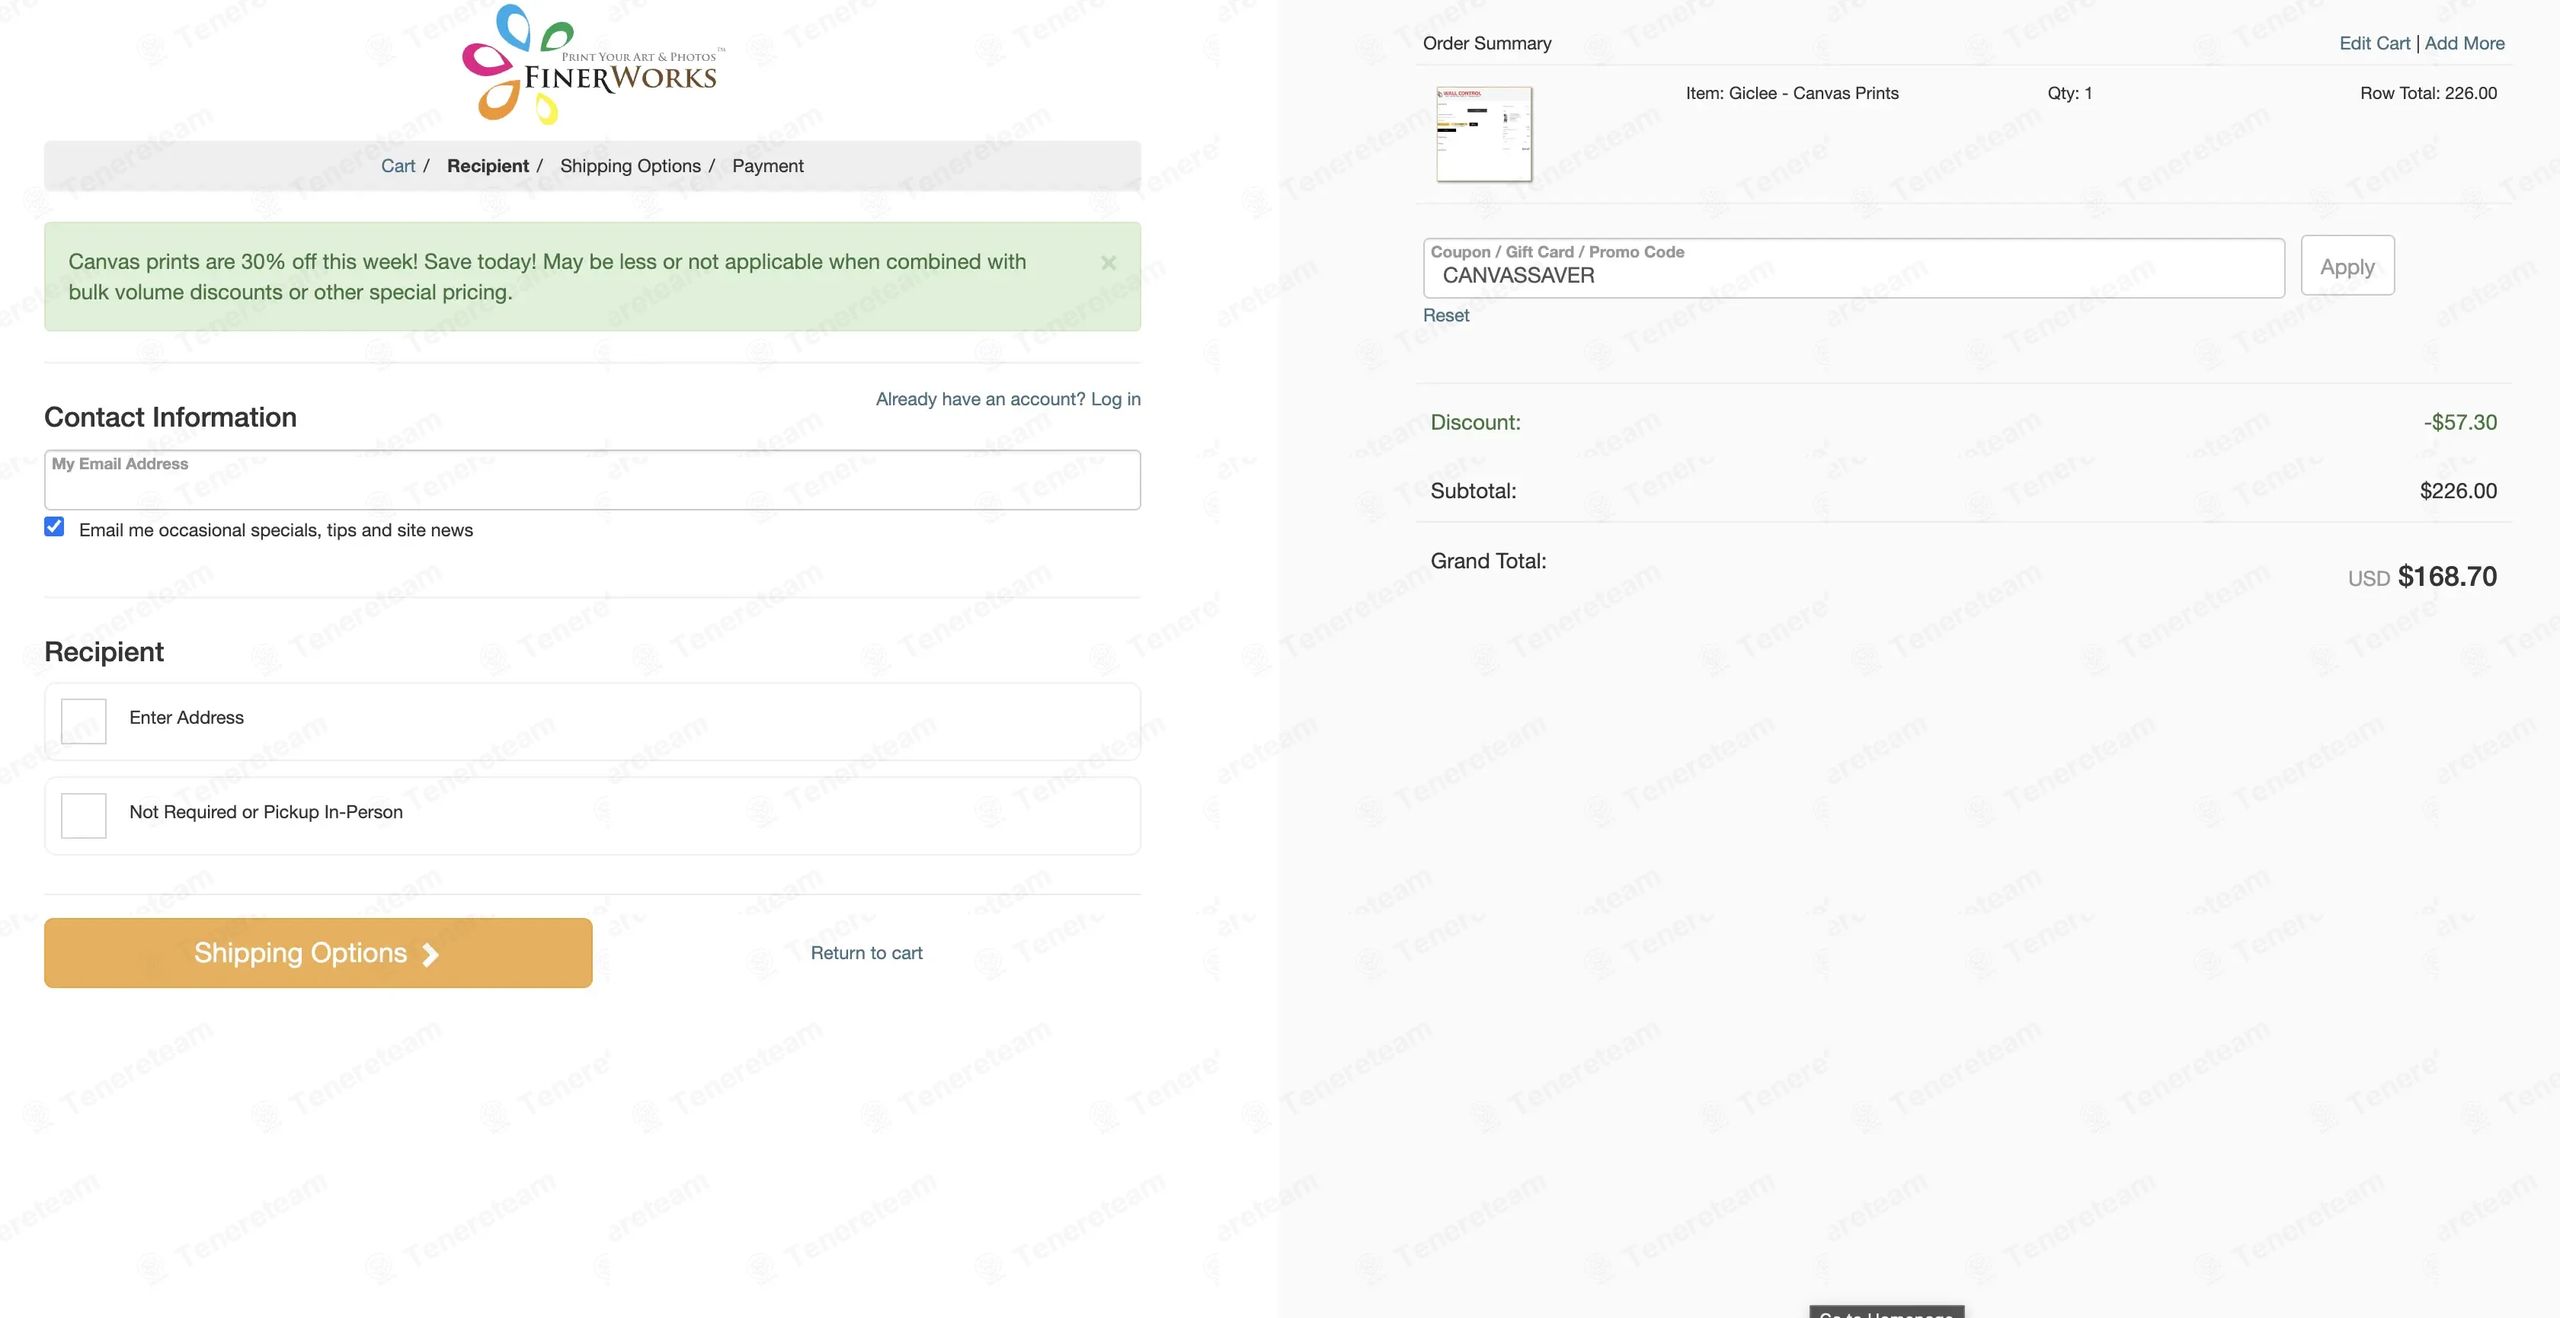Apply the CANVASSAVER promo code
Screen dimensions: 2560x1318
coord(2347,266)
